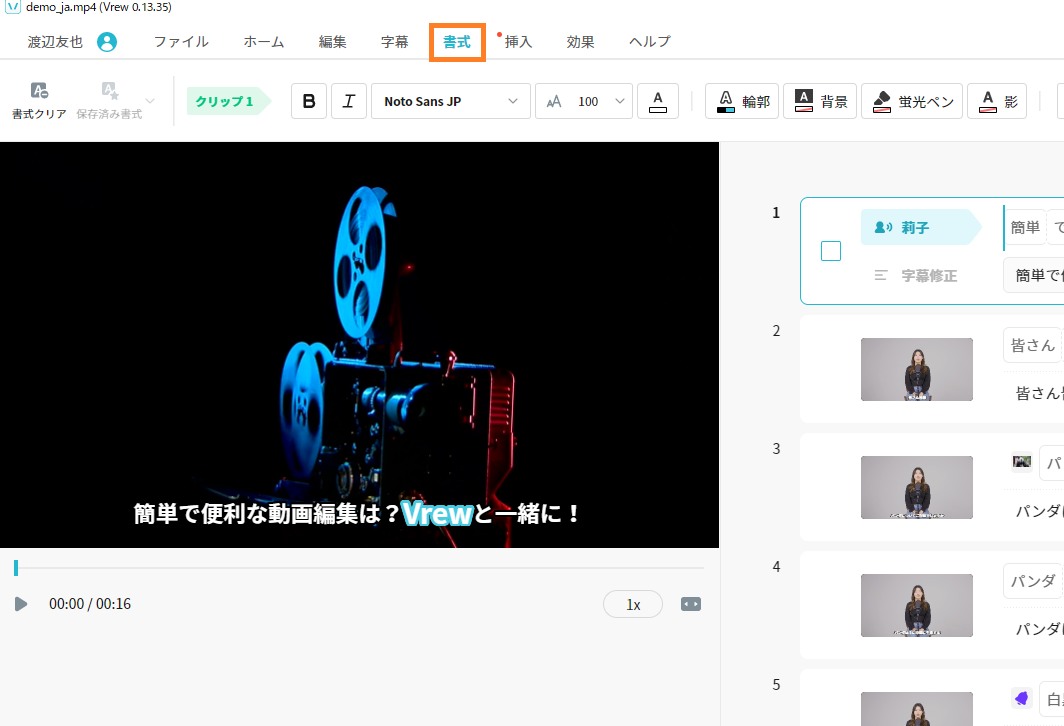The height and width of the screenshot is (726, 1064).
Task: Click the clip 4 video thumbnail
Action: coord(917,605)
